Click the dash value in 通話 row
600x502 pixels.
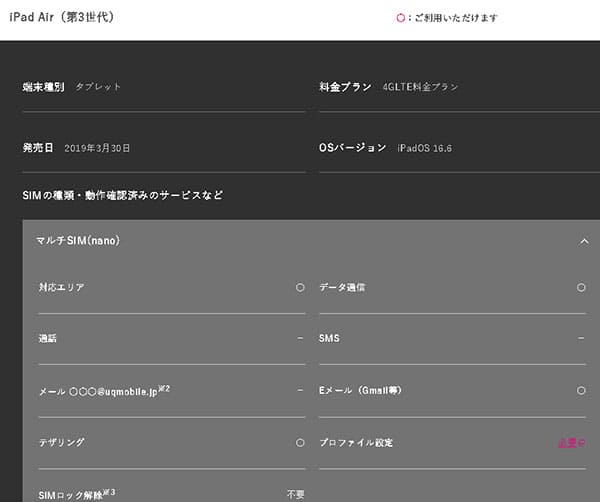click(300, 338)
